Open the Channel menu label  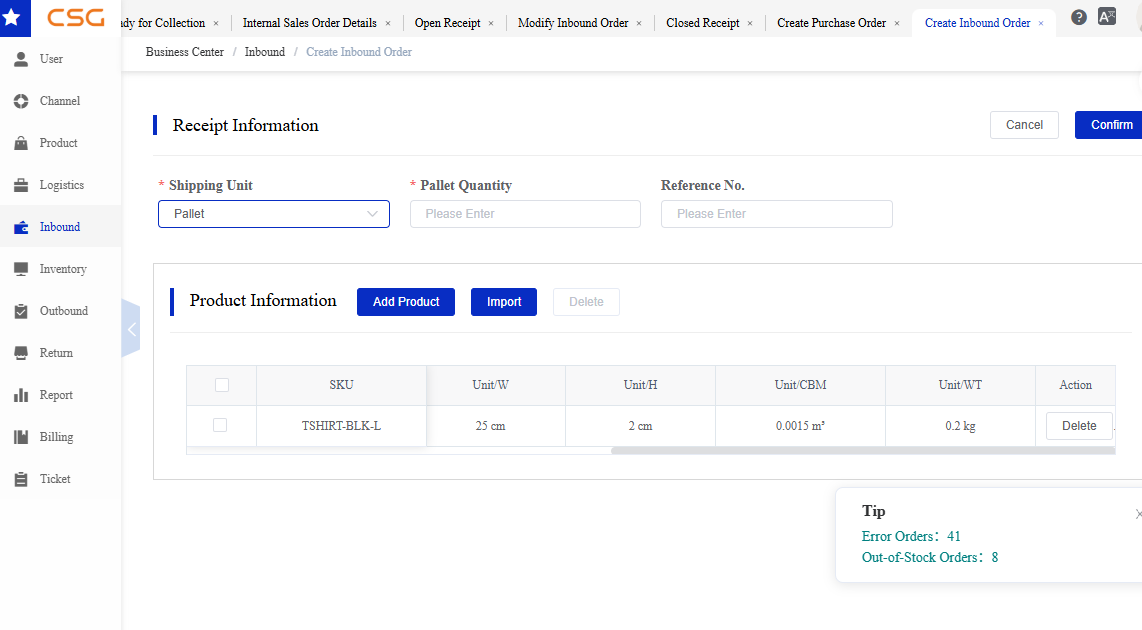(60, 101)
